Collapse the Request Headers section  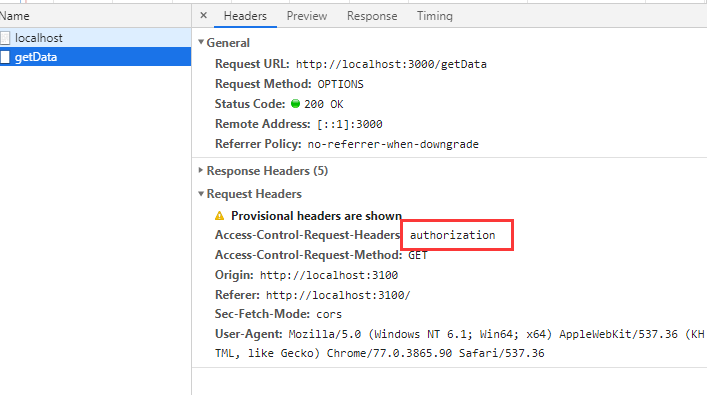tap(201, 194)
